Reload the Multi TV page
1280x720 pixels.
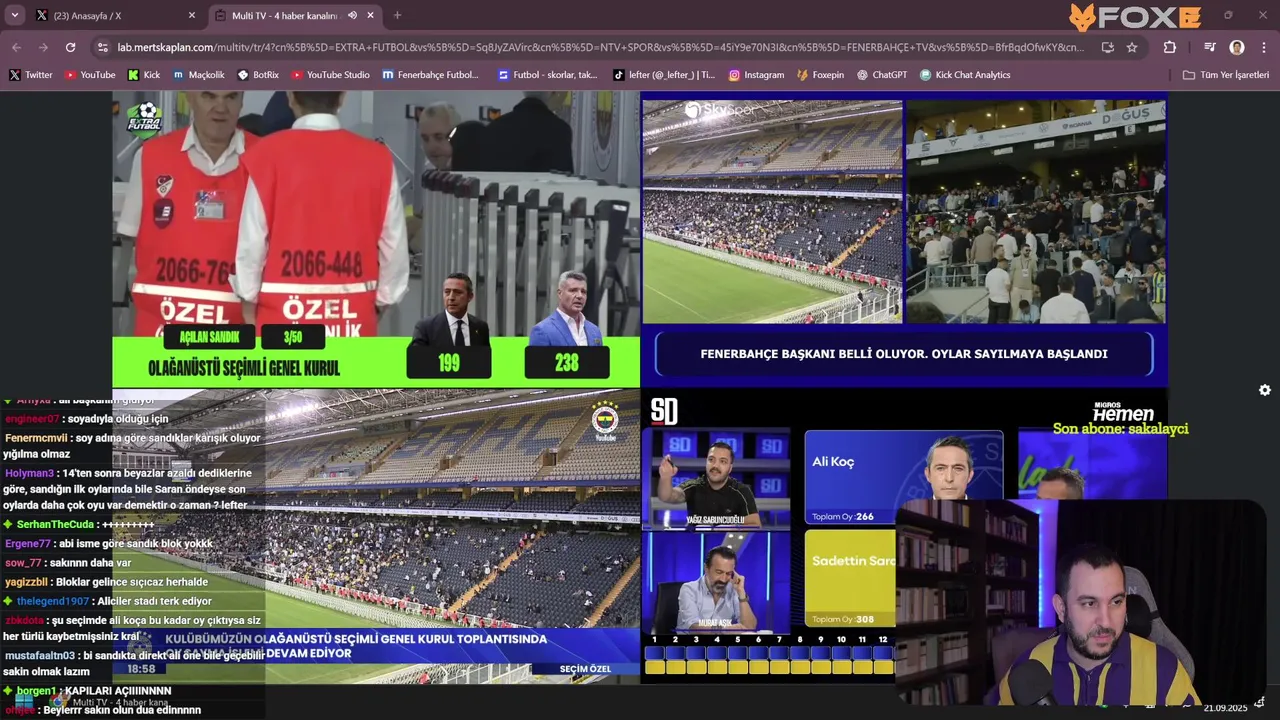tap(70, 47)
